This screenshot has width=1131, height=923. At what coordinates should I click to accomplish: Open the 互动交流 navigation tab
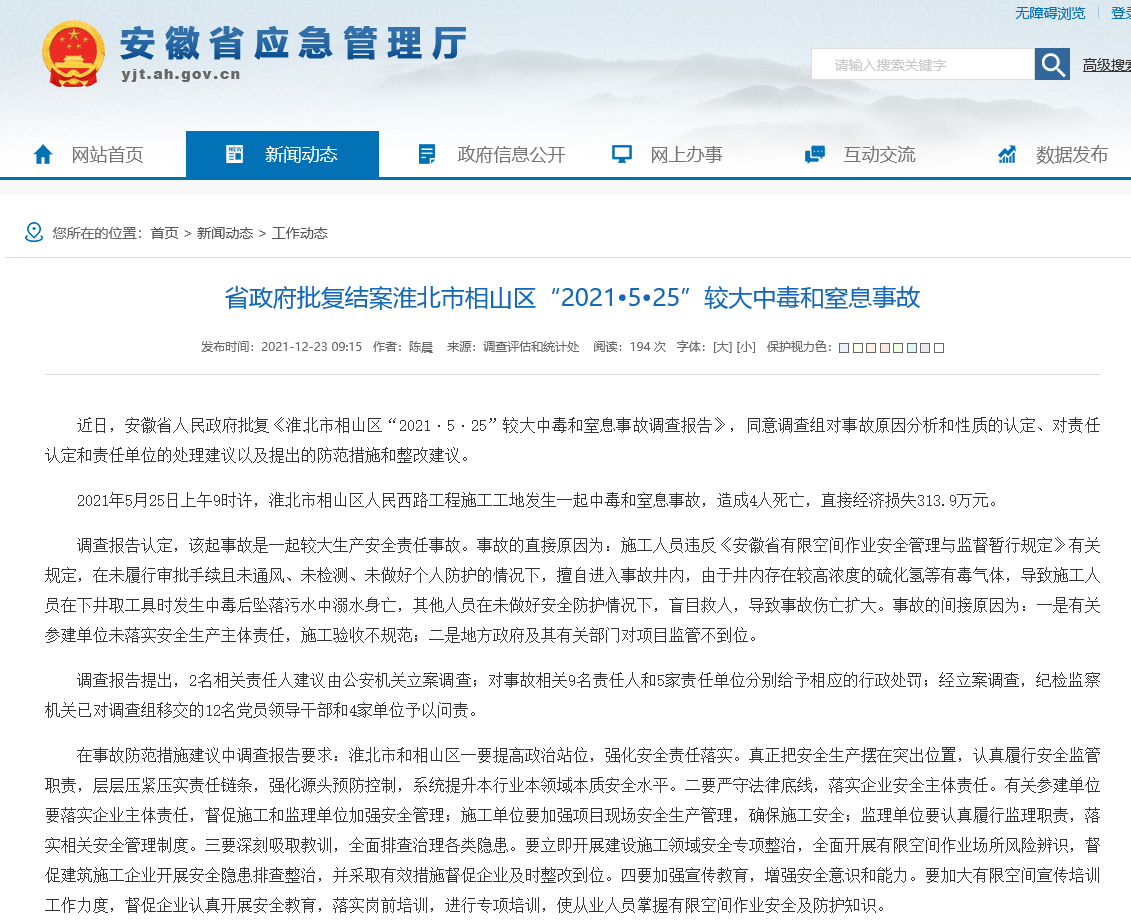tap(879, 155)
